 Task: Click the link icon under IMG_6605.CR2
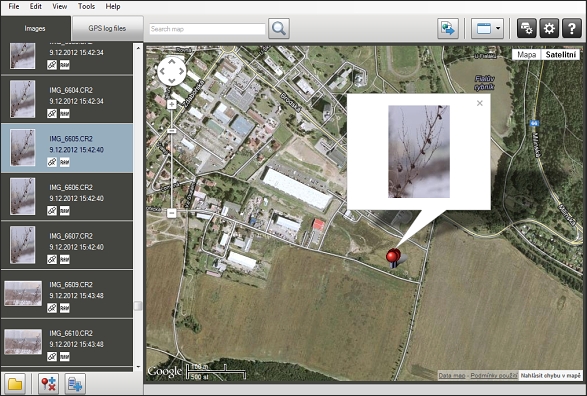coord(52,162)
